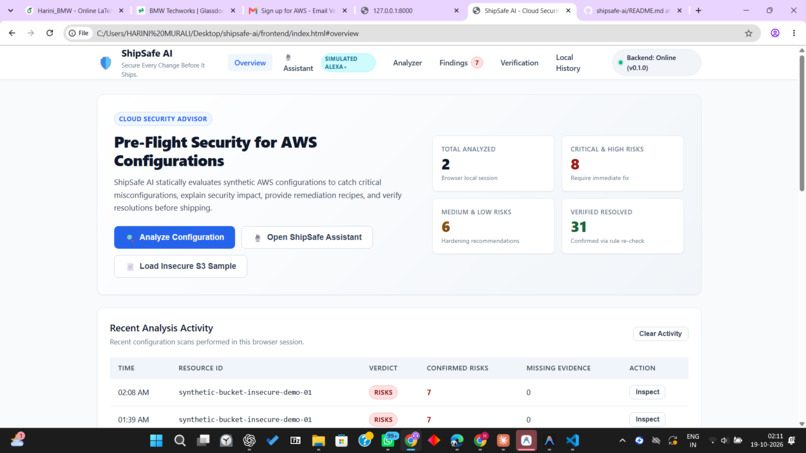Click the Analyze Configuration button

174,237
